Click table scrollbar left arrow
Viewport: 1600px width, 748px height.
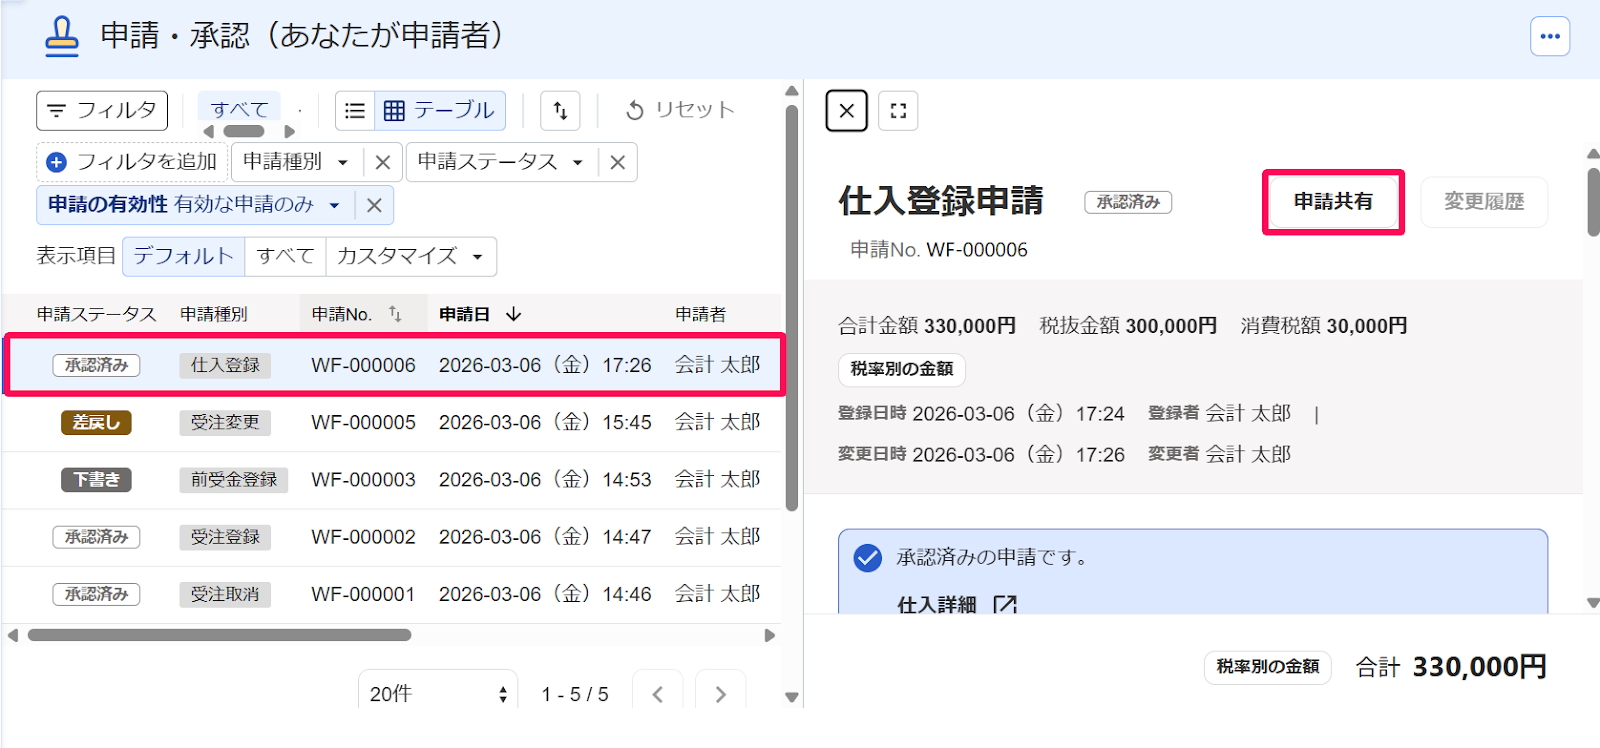[x=13, y=635]
